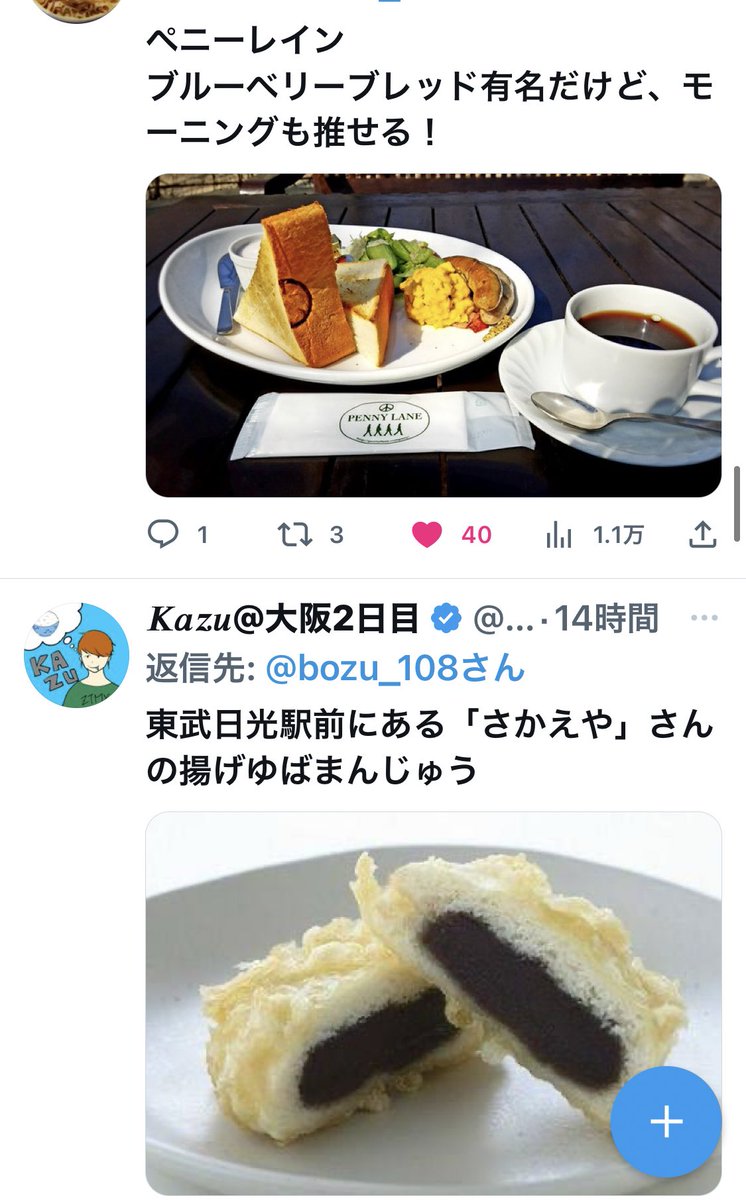
Task: Unlike the Penny Lane tweet via pink heart
Action: [427, 535]
